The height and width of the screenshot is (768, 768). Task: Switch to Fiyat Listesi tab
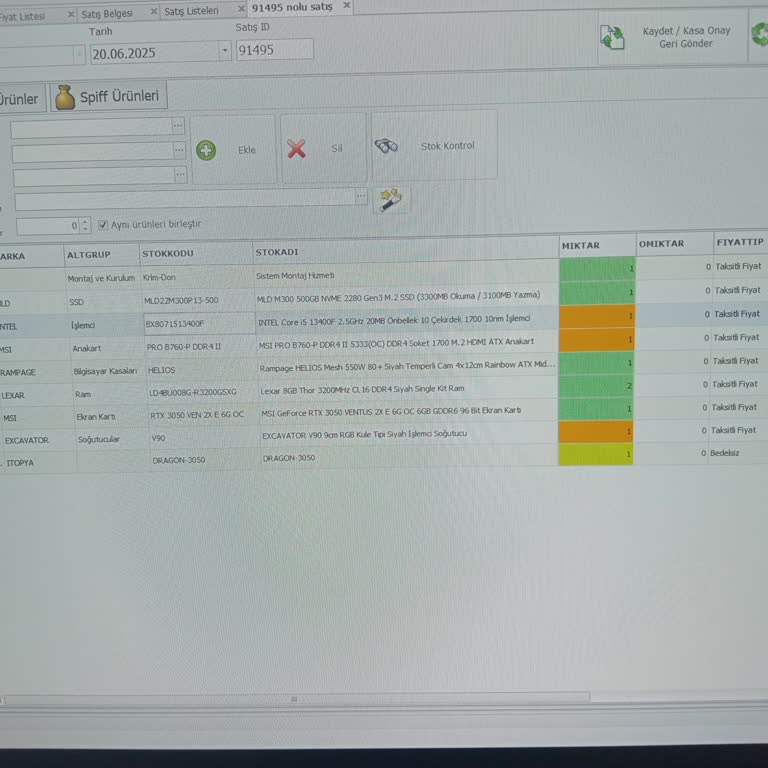tap(23, 17)
